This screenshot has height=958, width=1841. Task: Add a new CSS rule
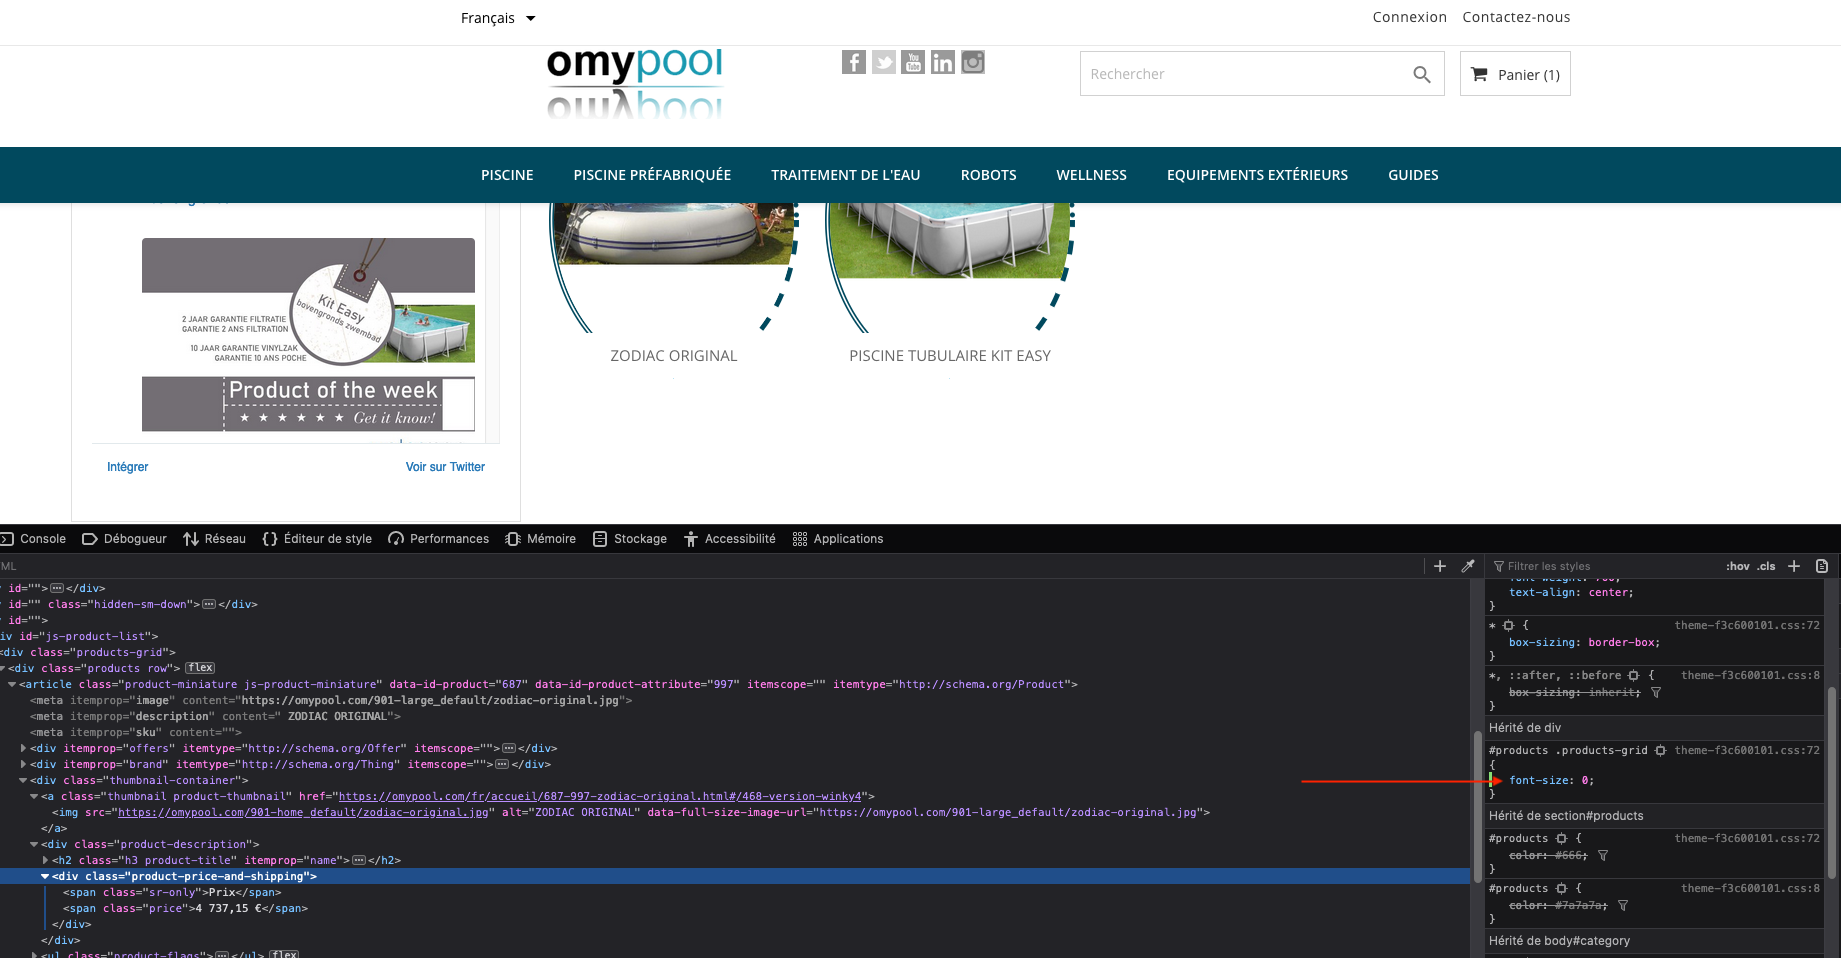coord(1794,566)
